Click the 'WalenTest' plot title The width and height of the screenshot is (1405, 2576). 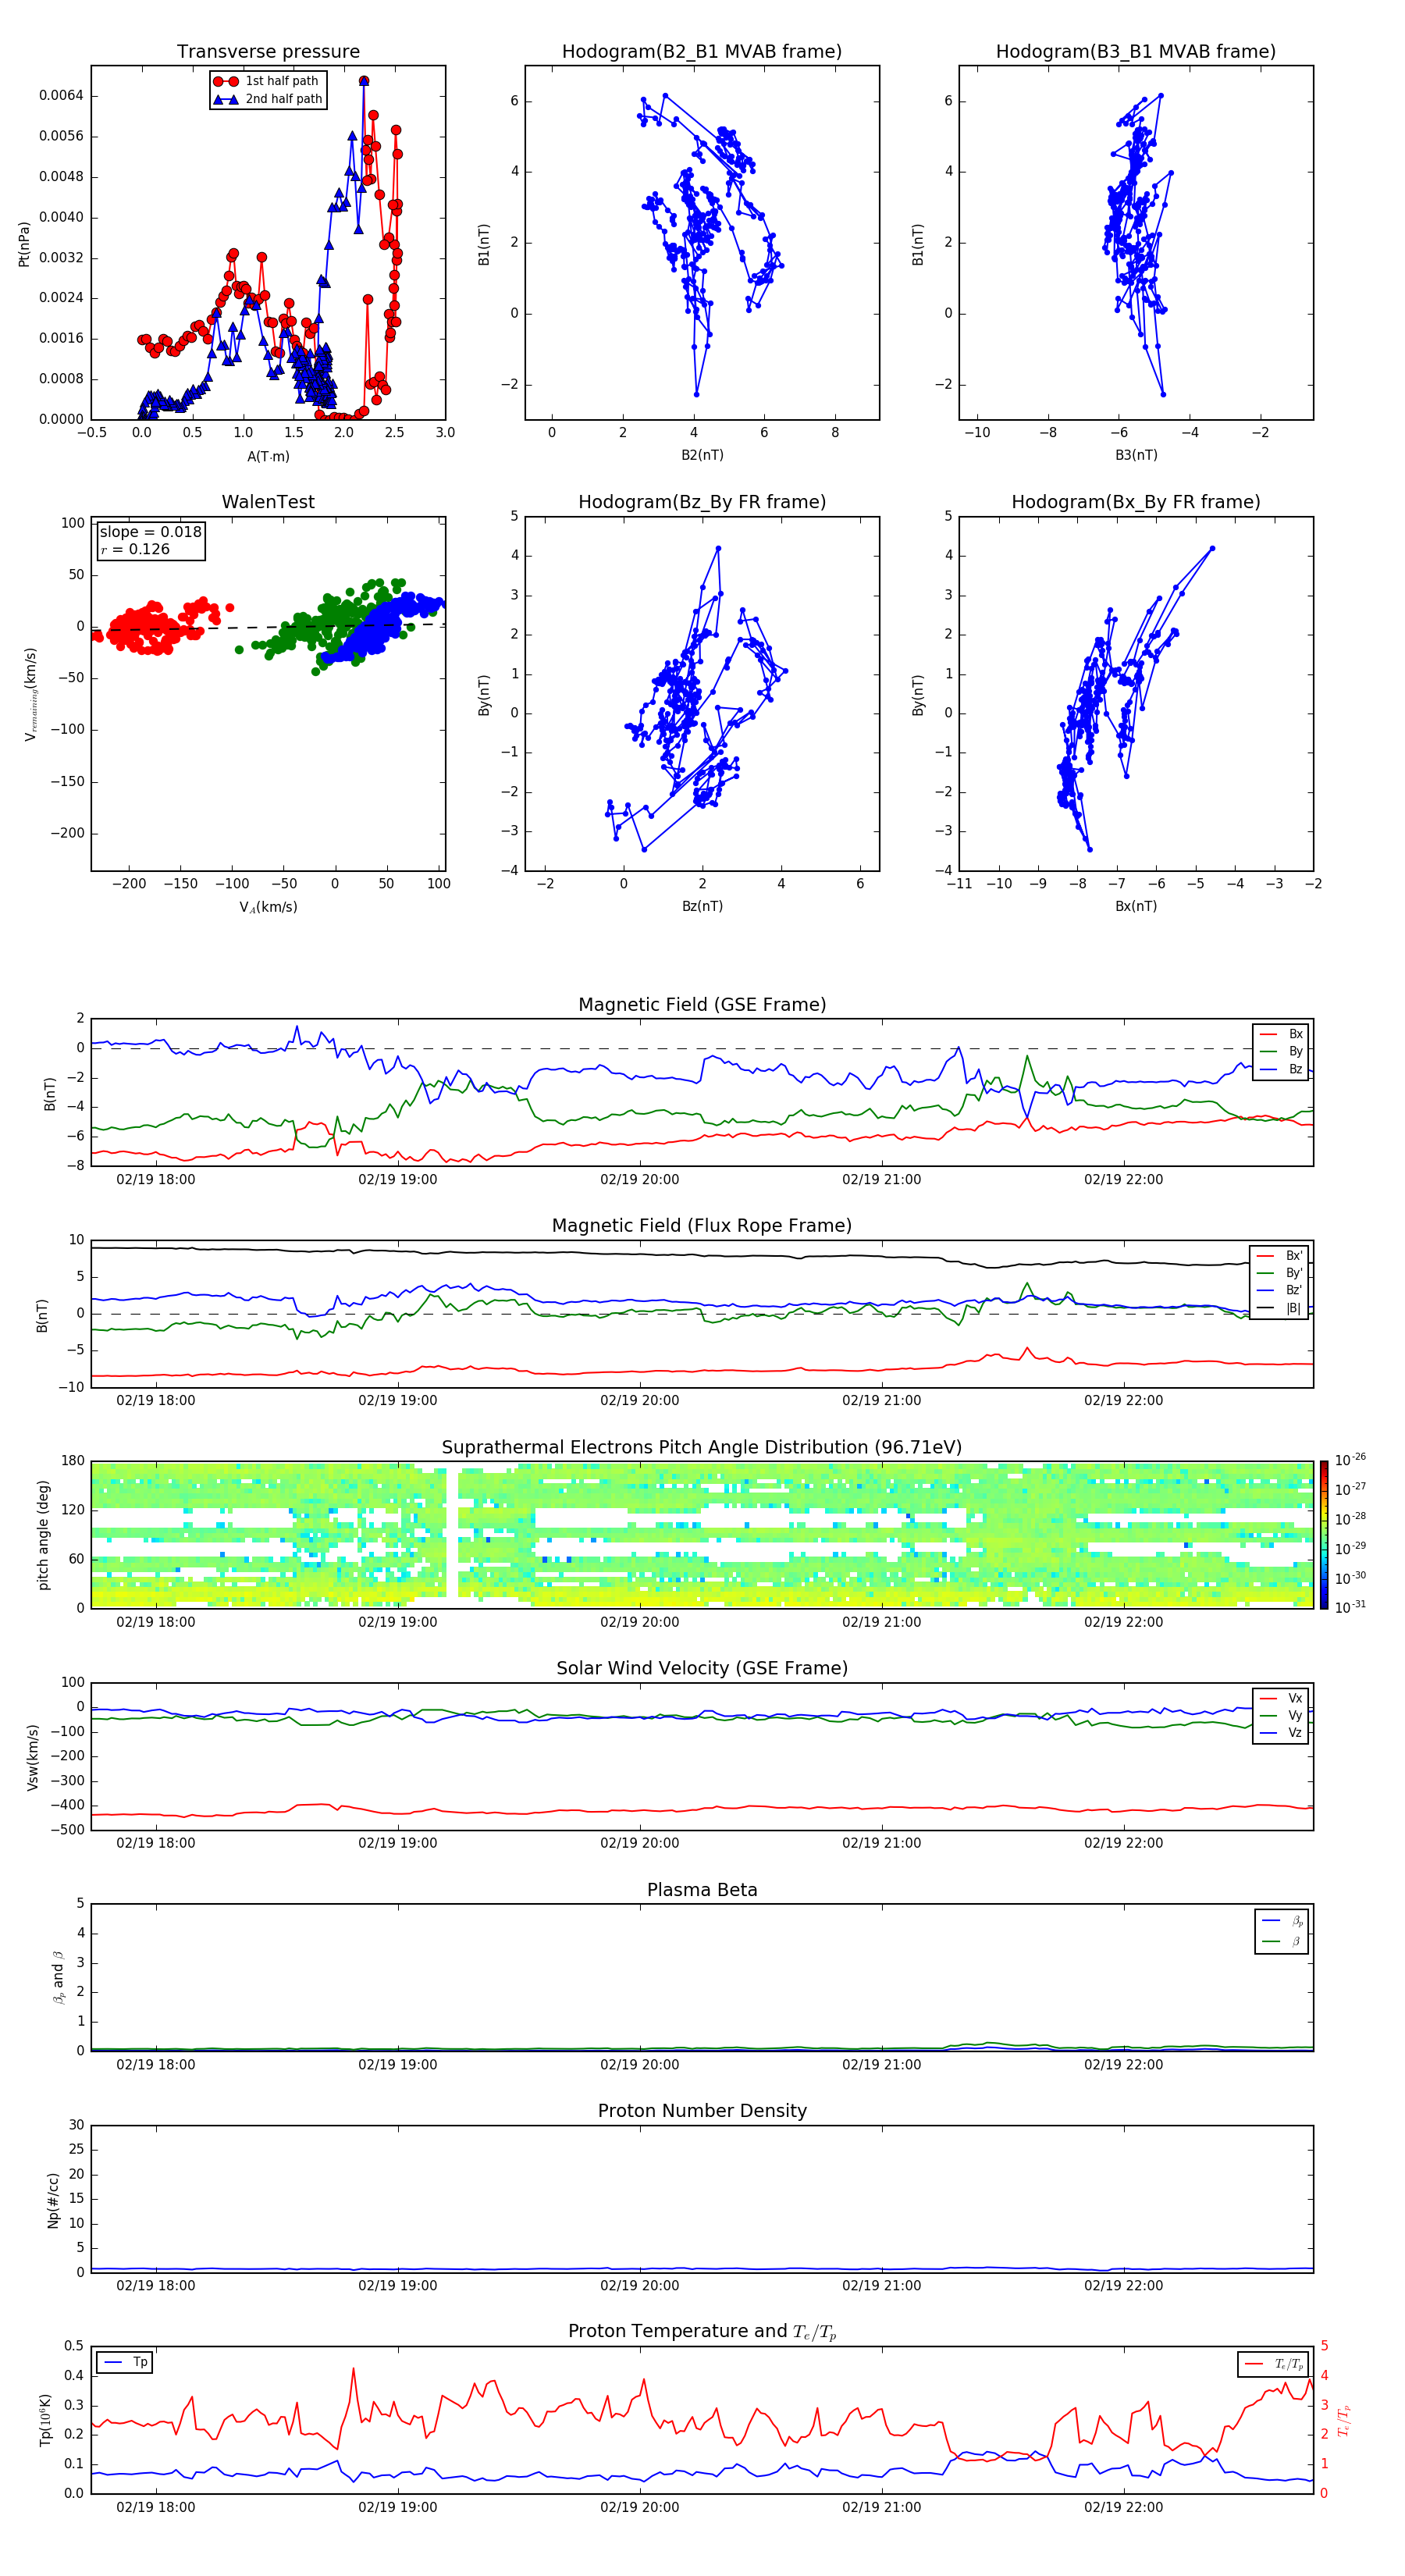coord(268,502)
